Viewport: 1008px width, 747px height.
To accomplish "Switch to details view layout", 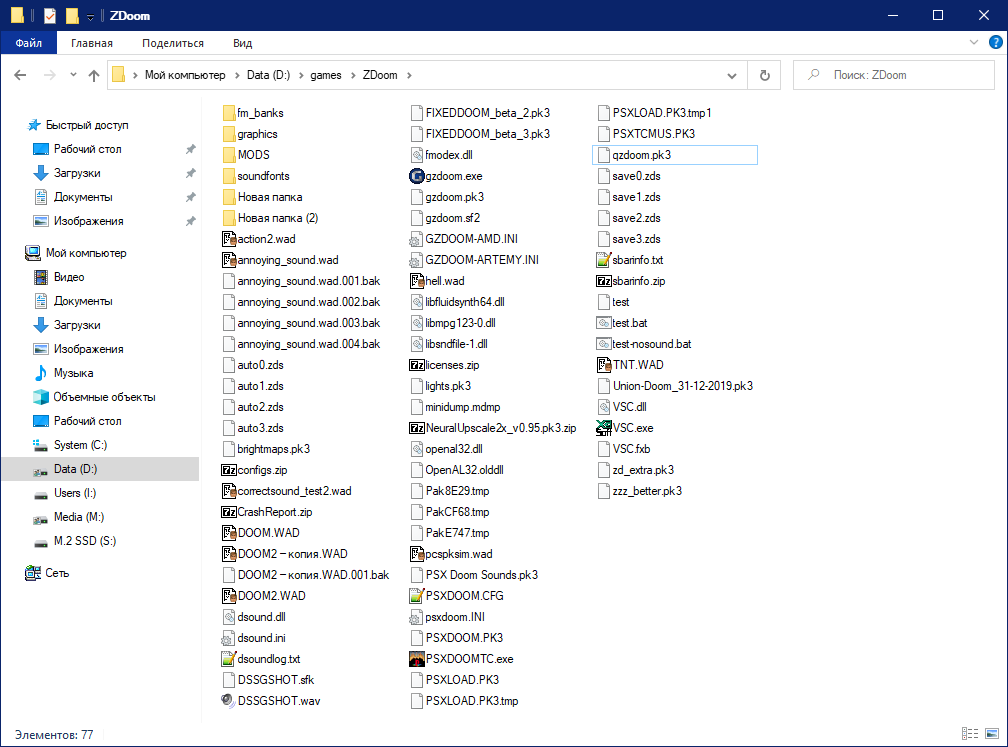I will (x=970, y=734).
